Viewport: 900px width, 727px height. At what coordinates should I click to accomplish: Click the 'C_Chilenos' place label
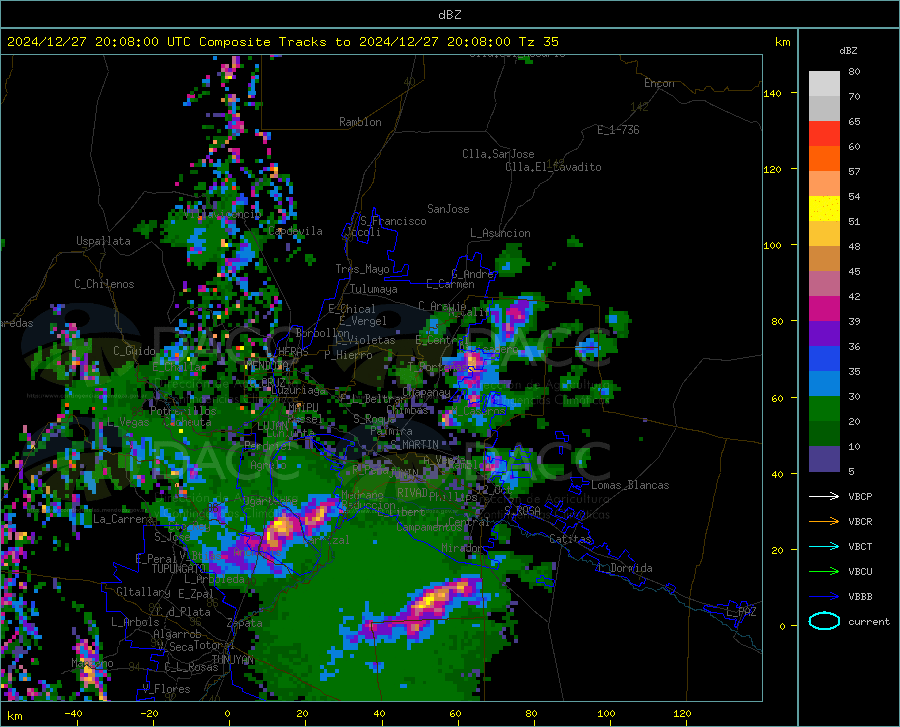(104, 284)
